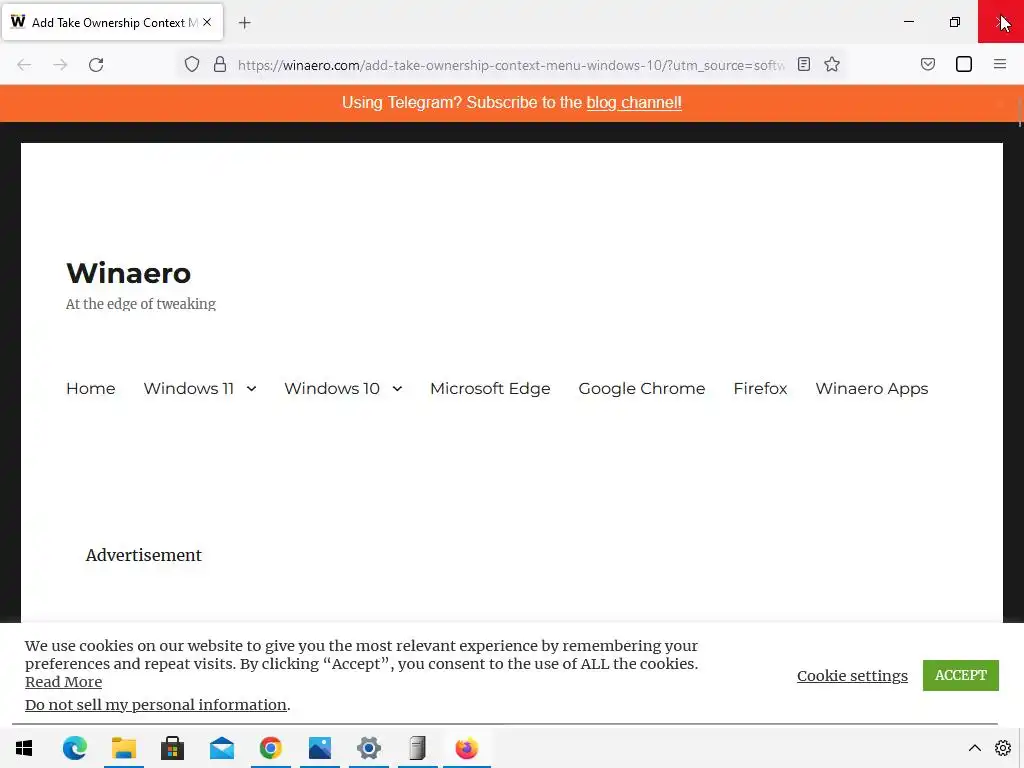Bookmark this page with the star icon
The image size is (1024, 768).
831,64
